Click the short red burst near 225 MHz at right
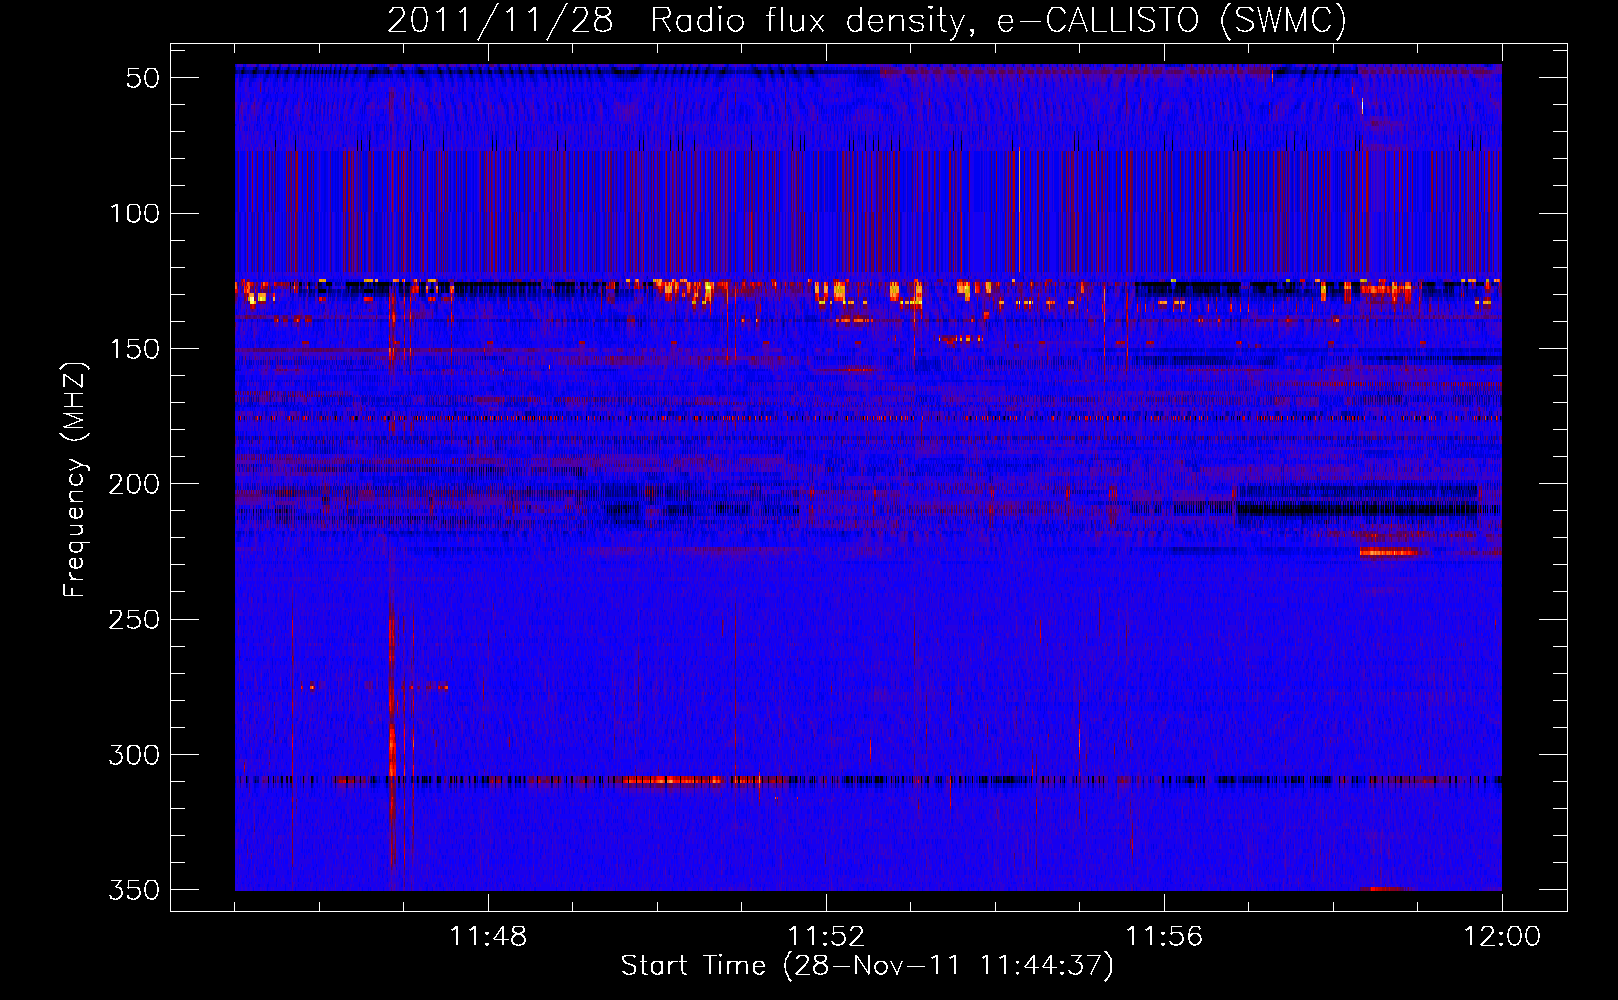Viewport: 1618px width, 1000px height. pos(1389,552)
